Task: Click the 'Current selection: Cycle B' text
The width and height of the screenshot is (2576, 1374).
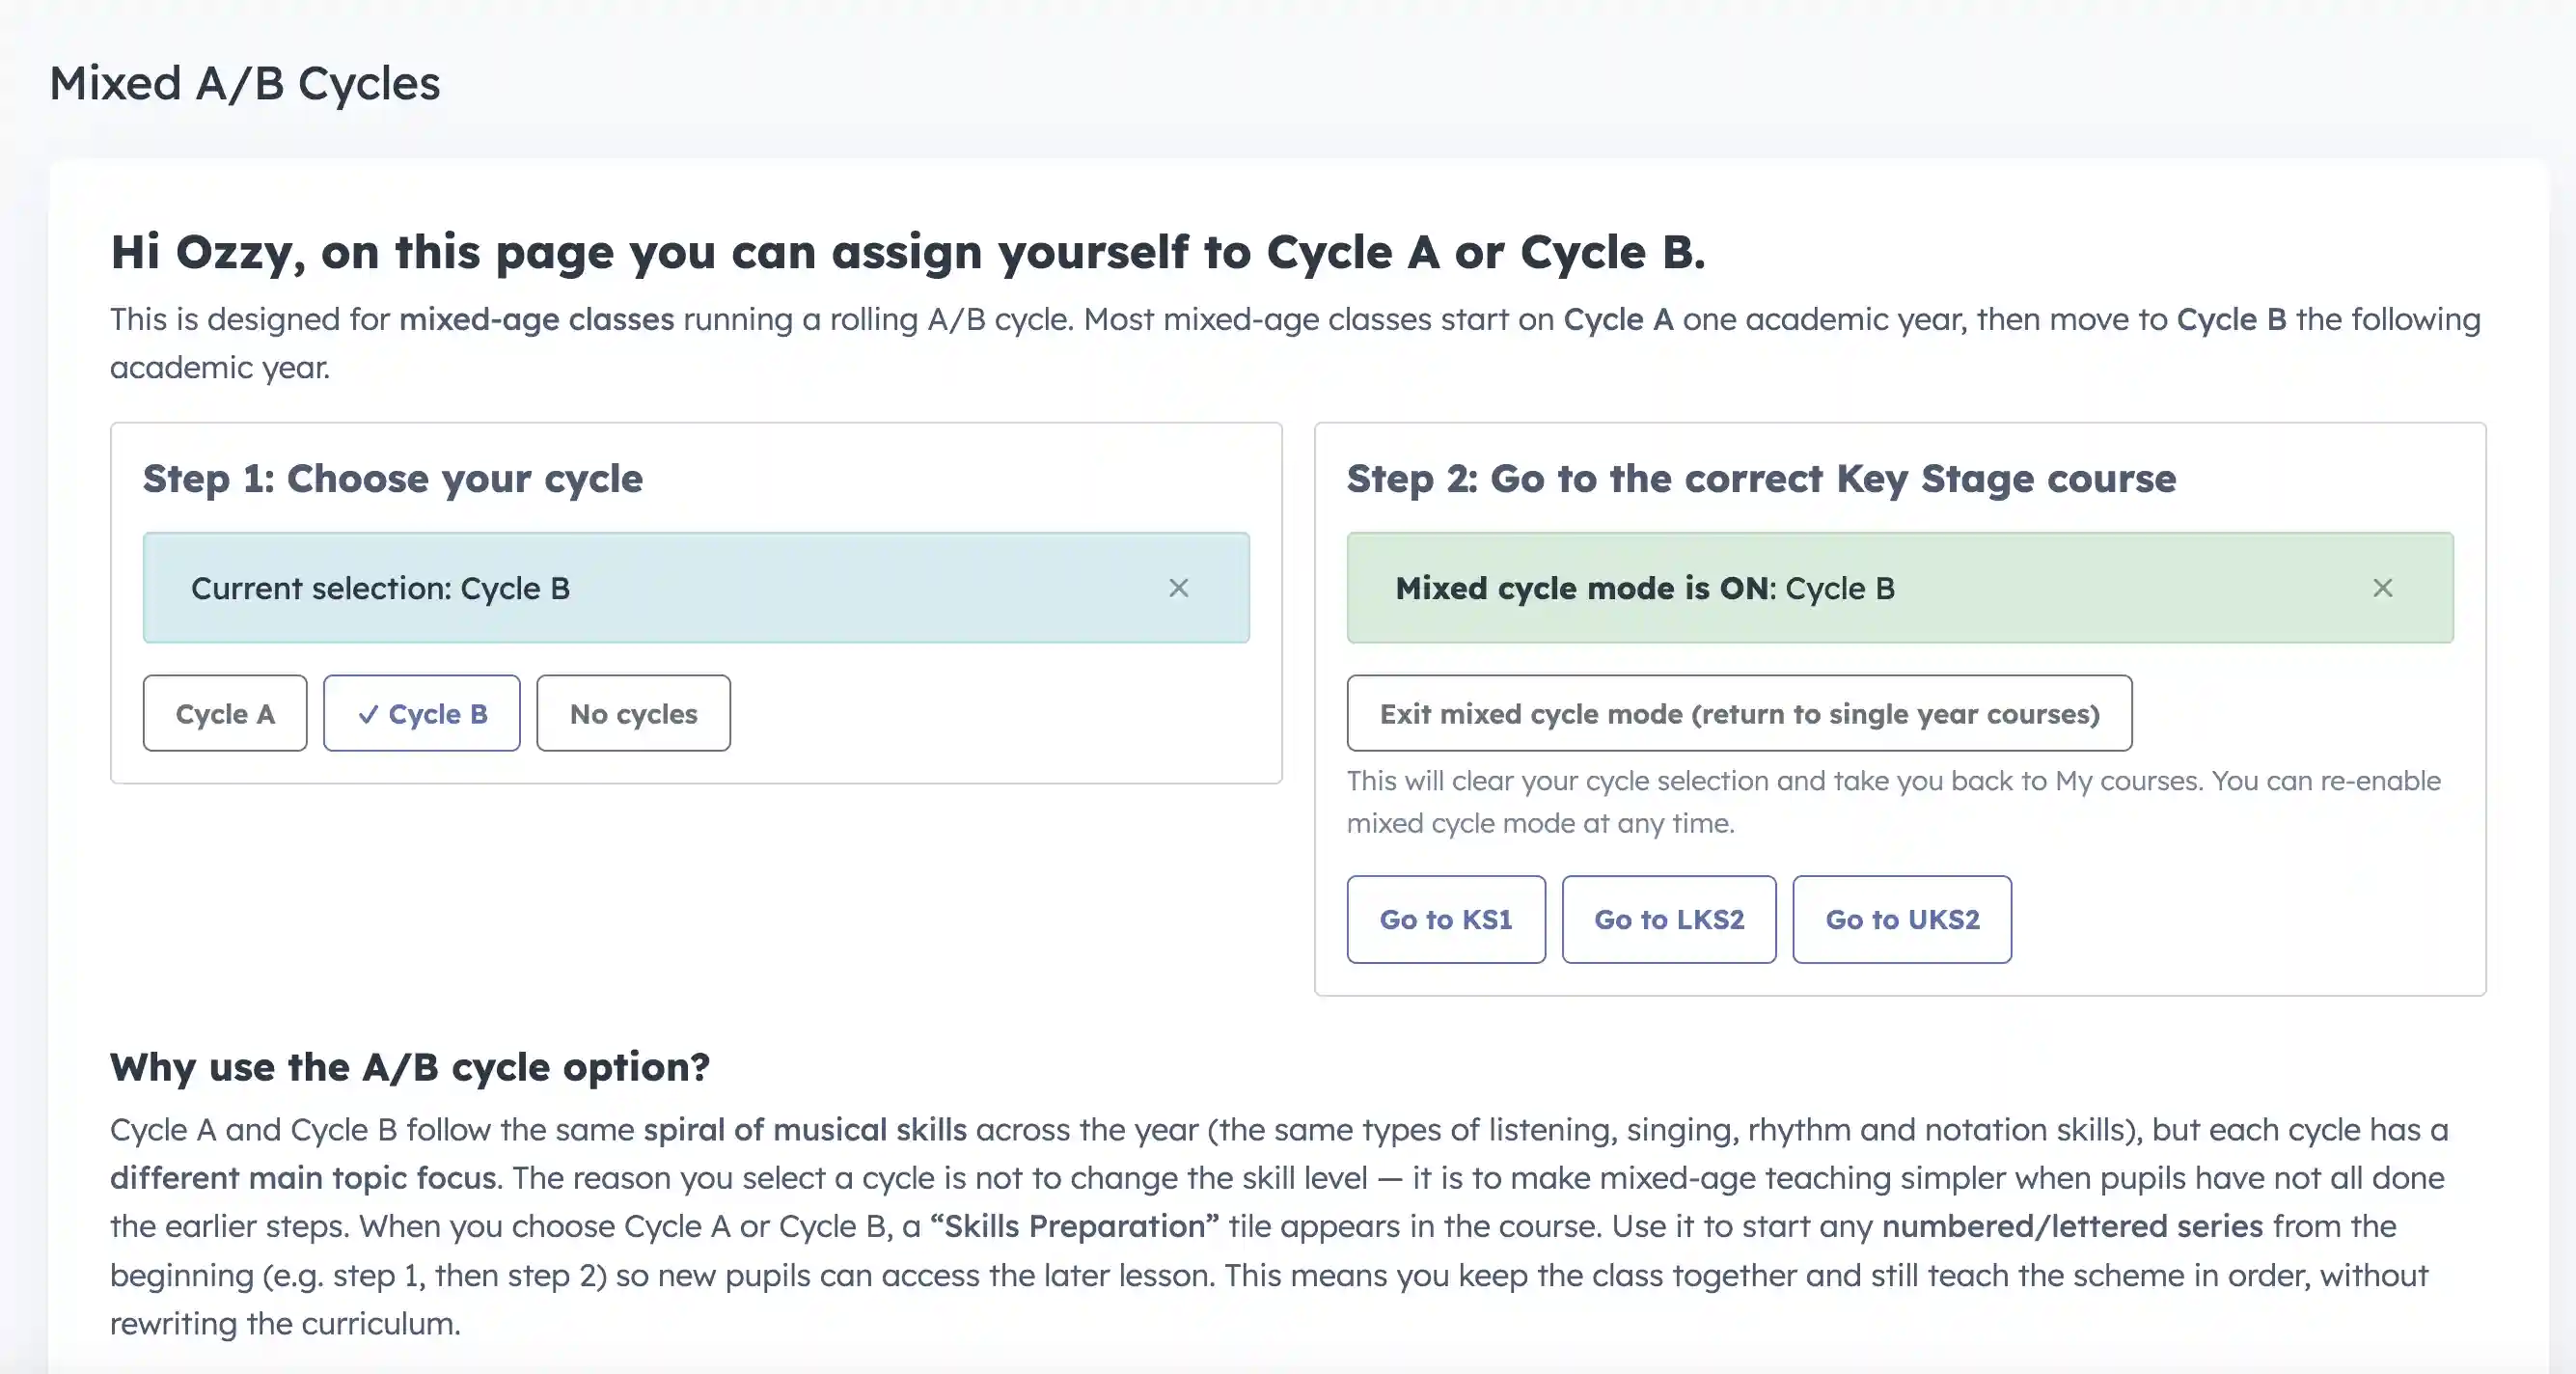Action: pyautogui.click(x=380, y=588)
